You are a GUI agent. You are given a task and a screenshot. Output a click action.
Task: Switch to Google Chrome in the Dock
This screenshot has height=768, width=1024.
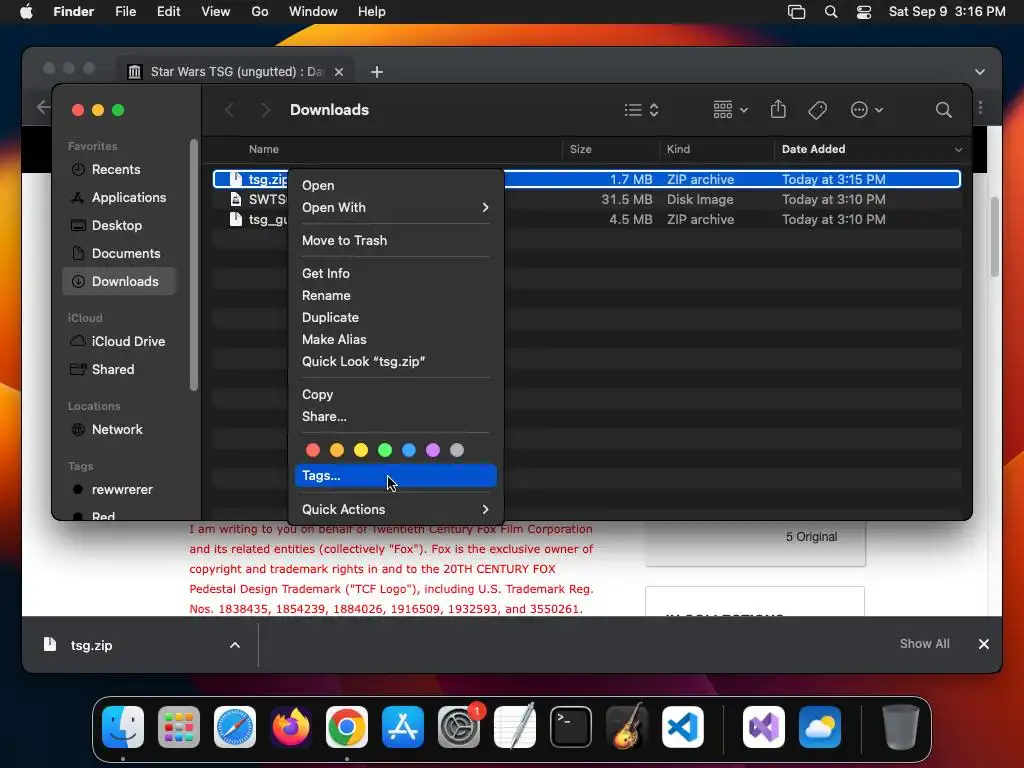point(347,727)
